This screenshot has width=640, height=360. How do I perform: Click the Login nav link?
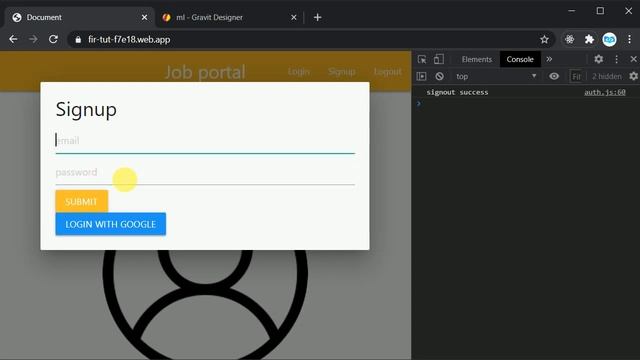point(299,72)
